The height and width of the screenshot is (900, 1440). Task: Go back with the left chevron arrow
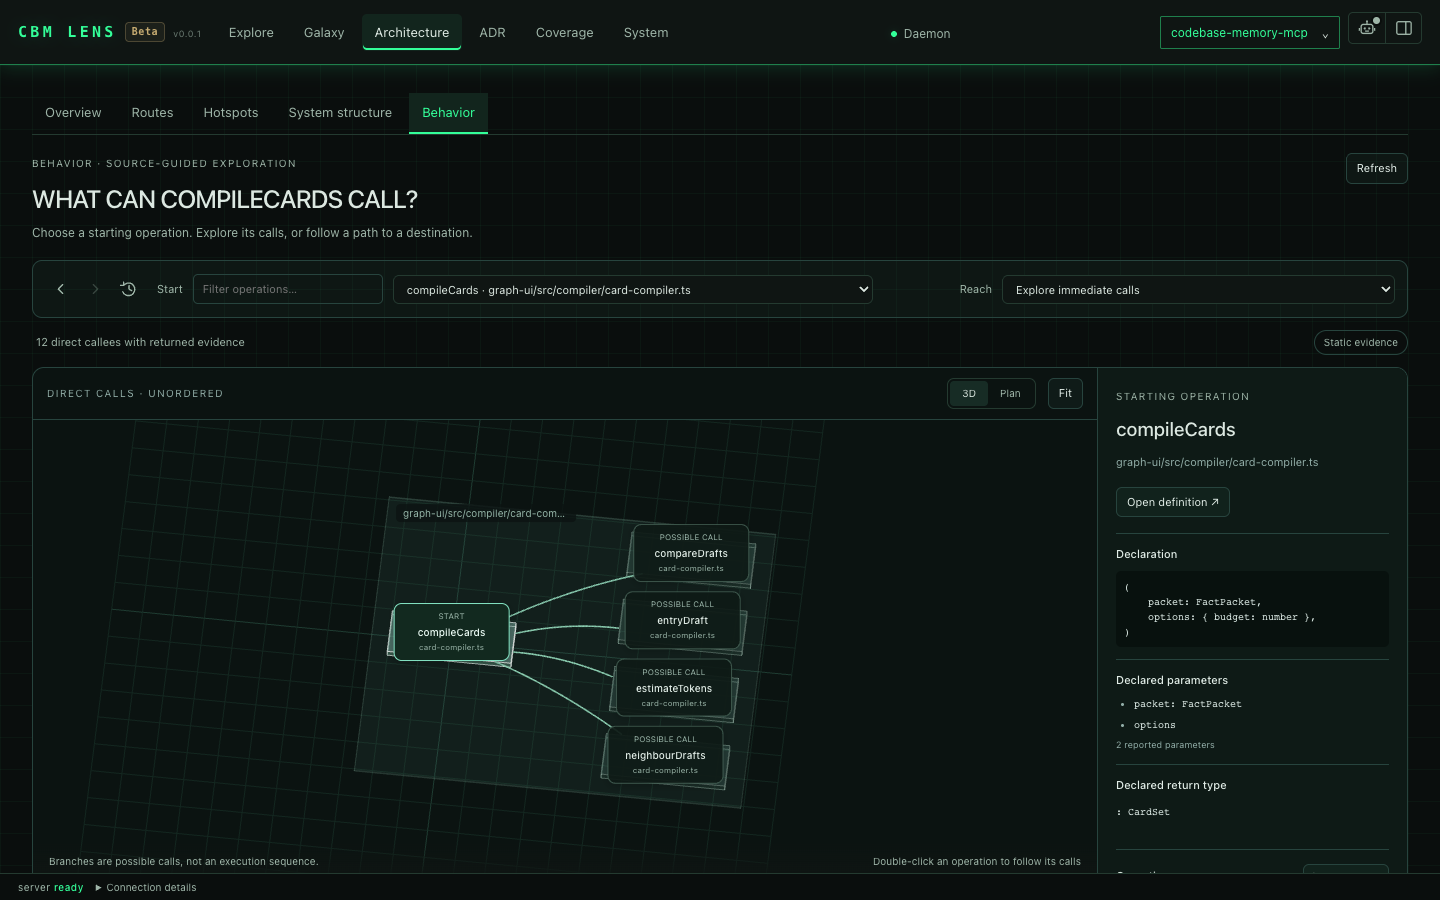61,289
